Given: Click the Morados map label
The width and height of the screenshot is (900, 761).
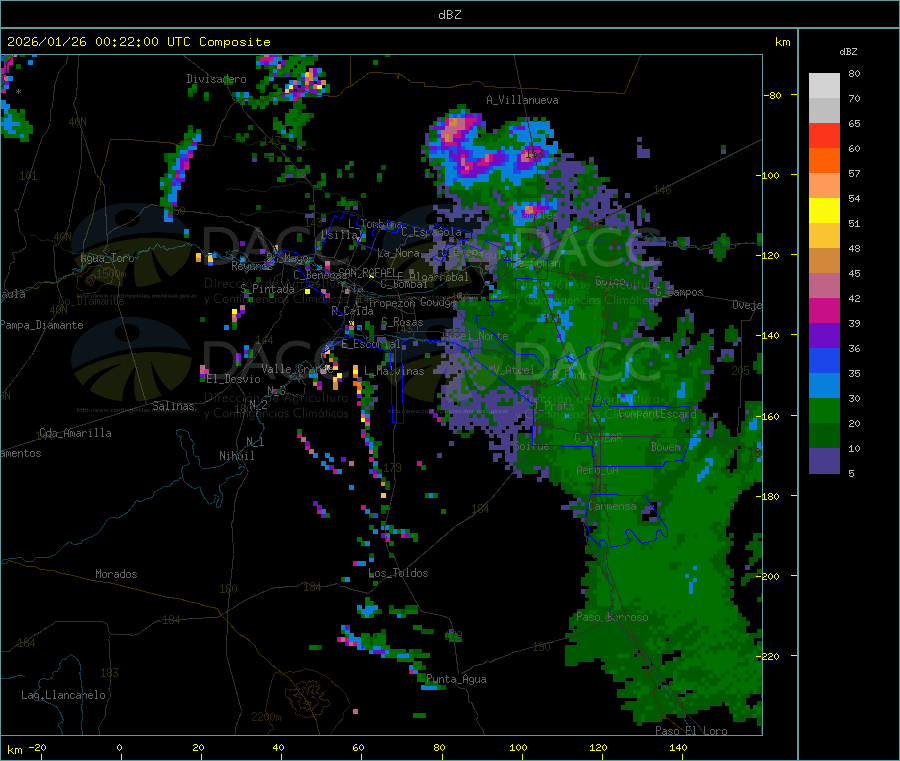Looking at the screenshot, I should click(116, 574).
